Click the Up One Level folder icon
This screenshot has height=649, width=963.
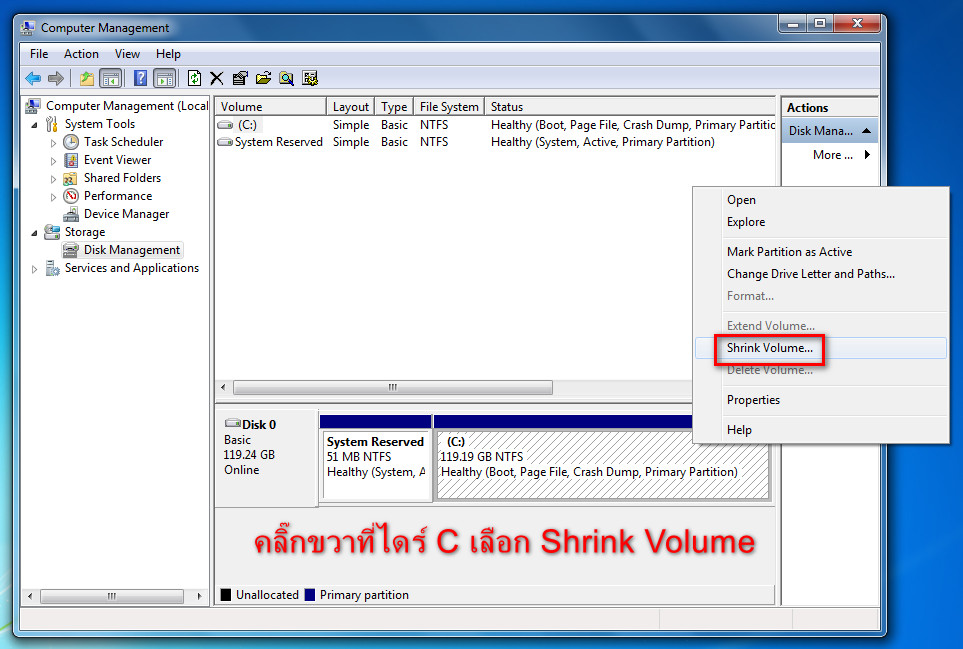tap(87, 79)
